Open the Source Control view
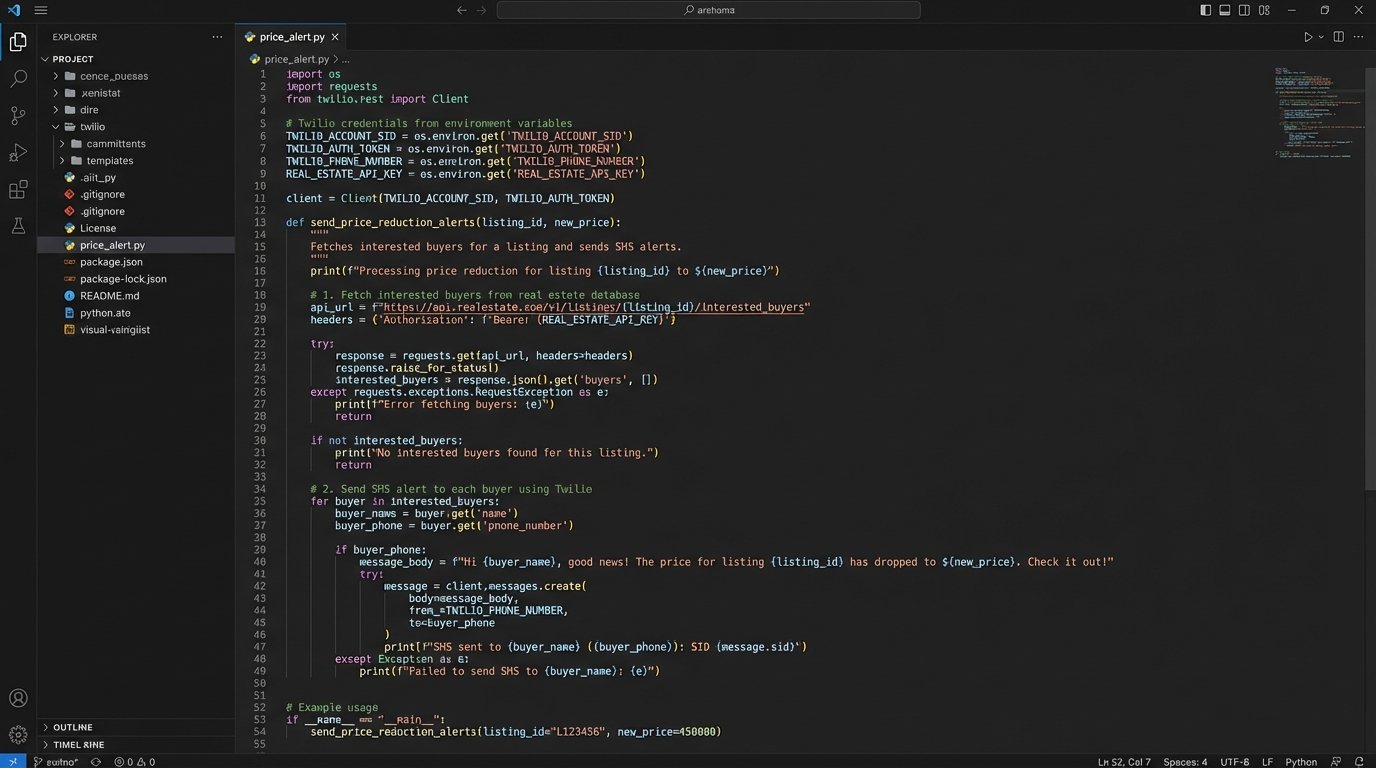The image size is (1376, 768). point(18,115)
